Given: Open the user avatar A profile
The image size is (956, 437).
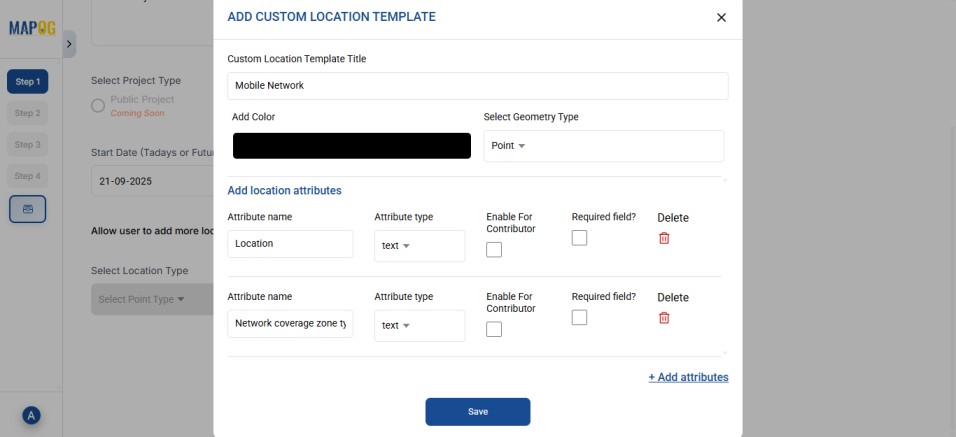Looking at the screenshot, I should point(31,416).
